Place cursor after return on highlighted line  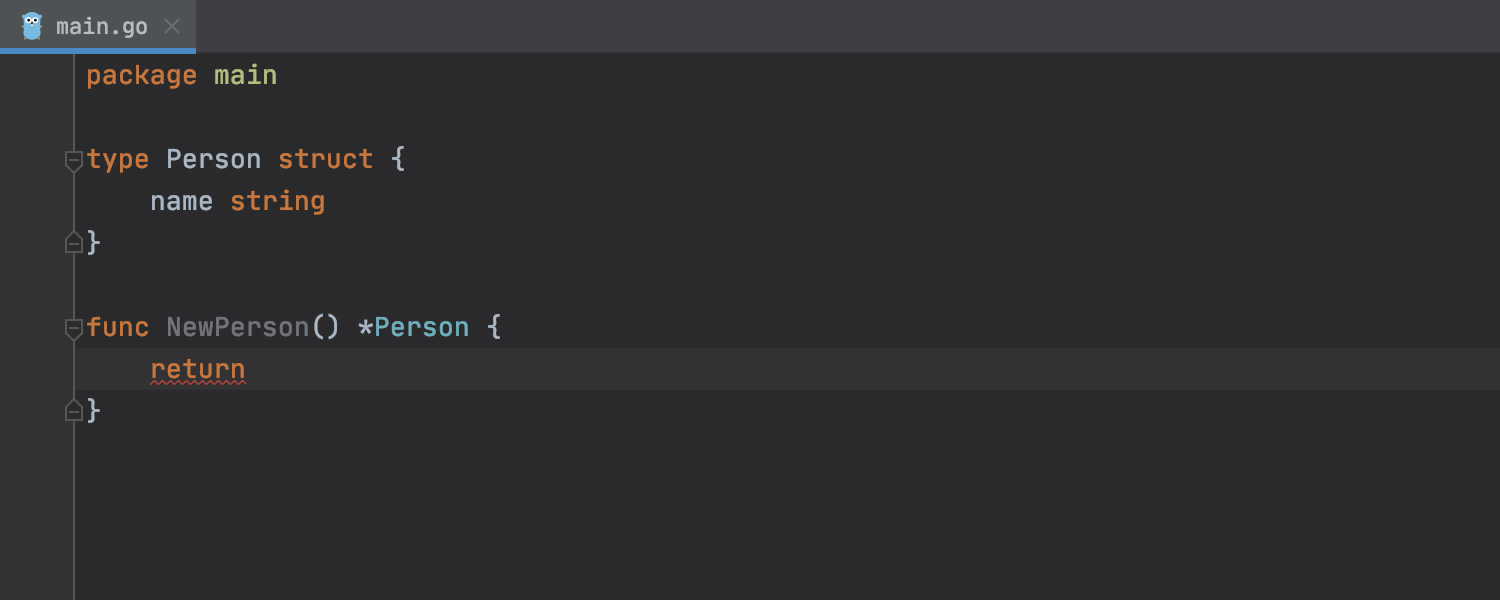pos(248,369)
